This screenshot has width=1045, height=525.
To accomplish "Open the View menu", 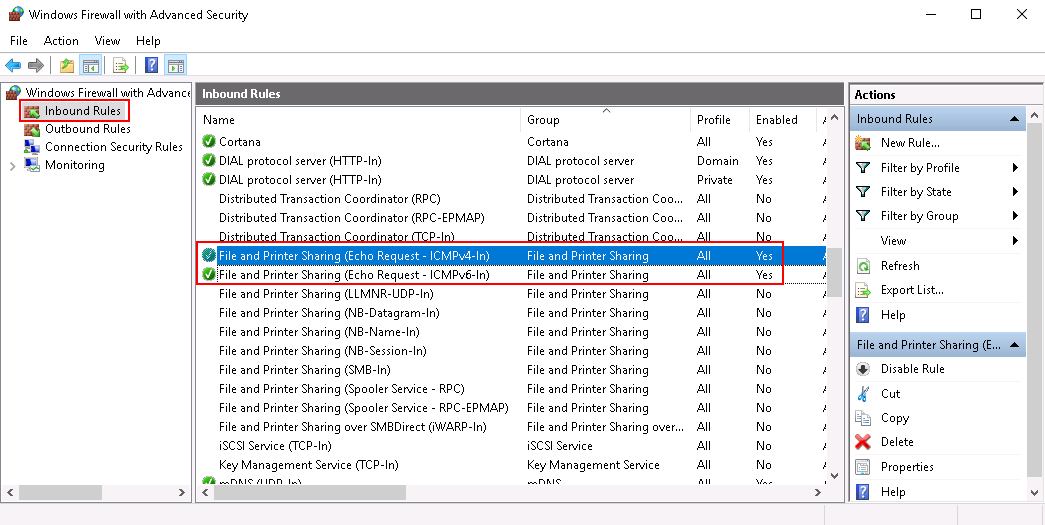I will [107, 41].
